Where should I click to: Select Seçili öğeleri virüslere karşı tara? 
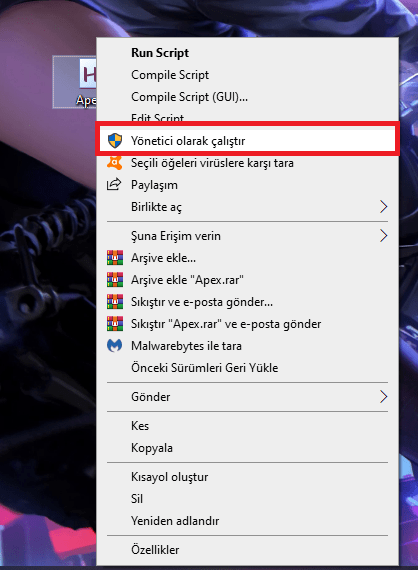coord(247,163)
